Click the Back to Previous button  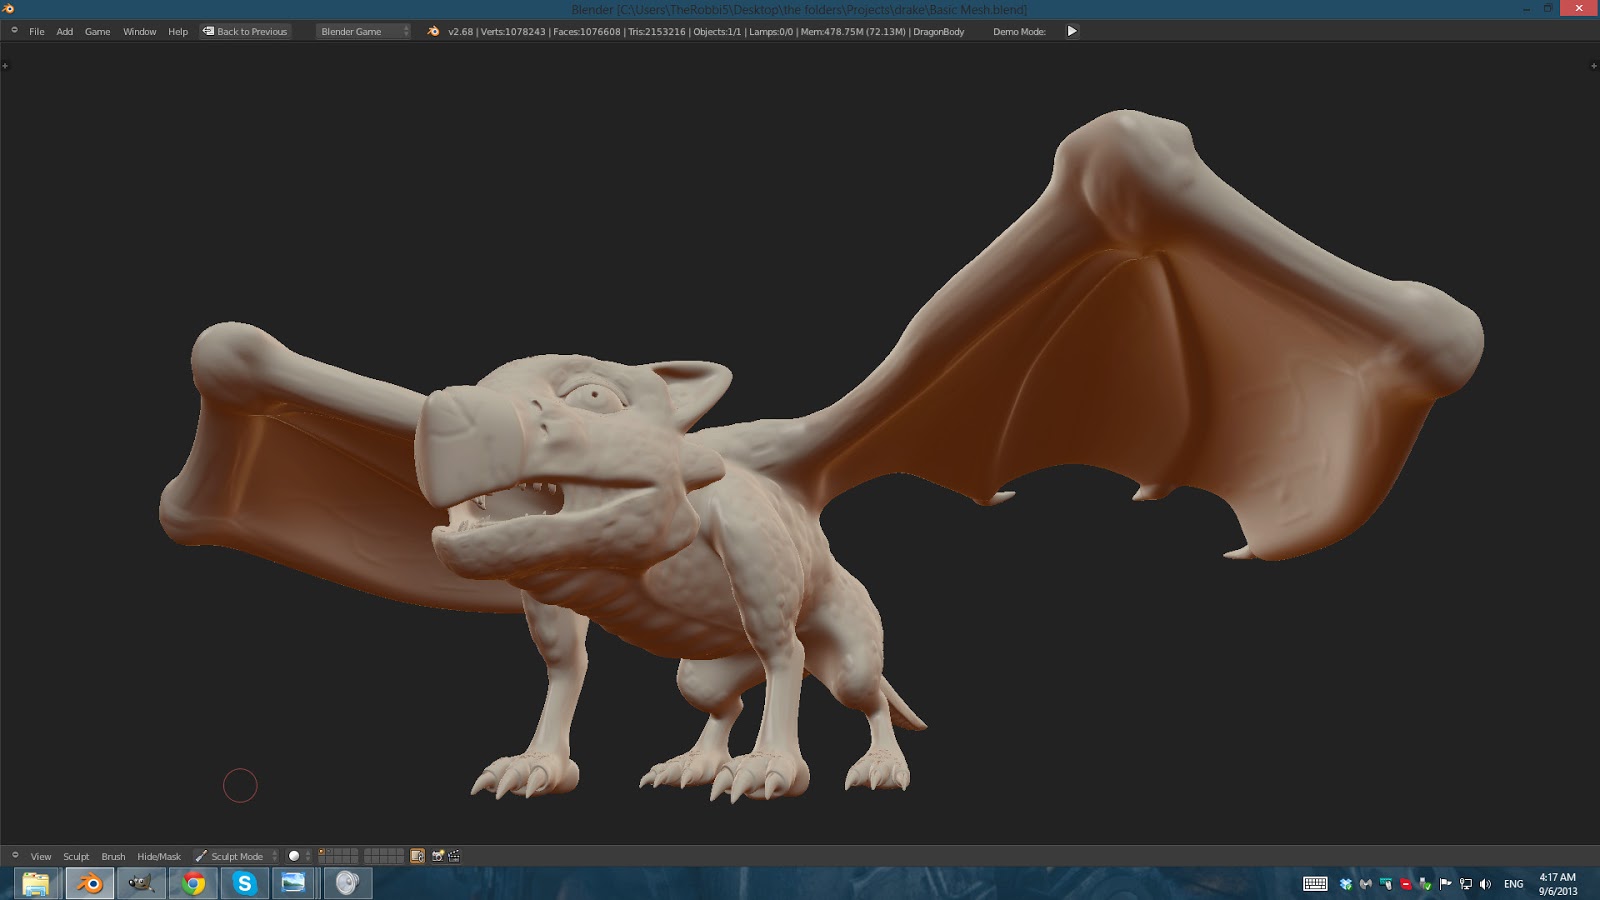tap(245, 31)
